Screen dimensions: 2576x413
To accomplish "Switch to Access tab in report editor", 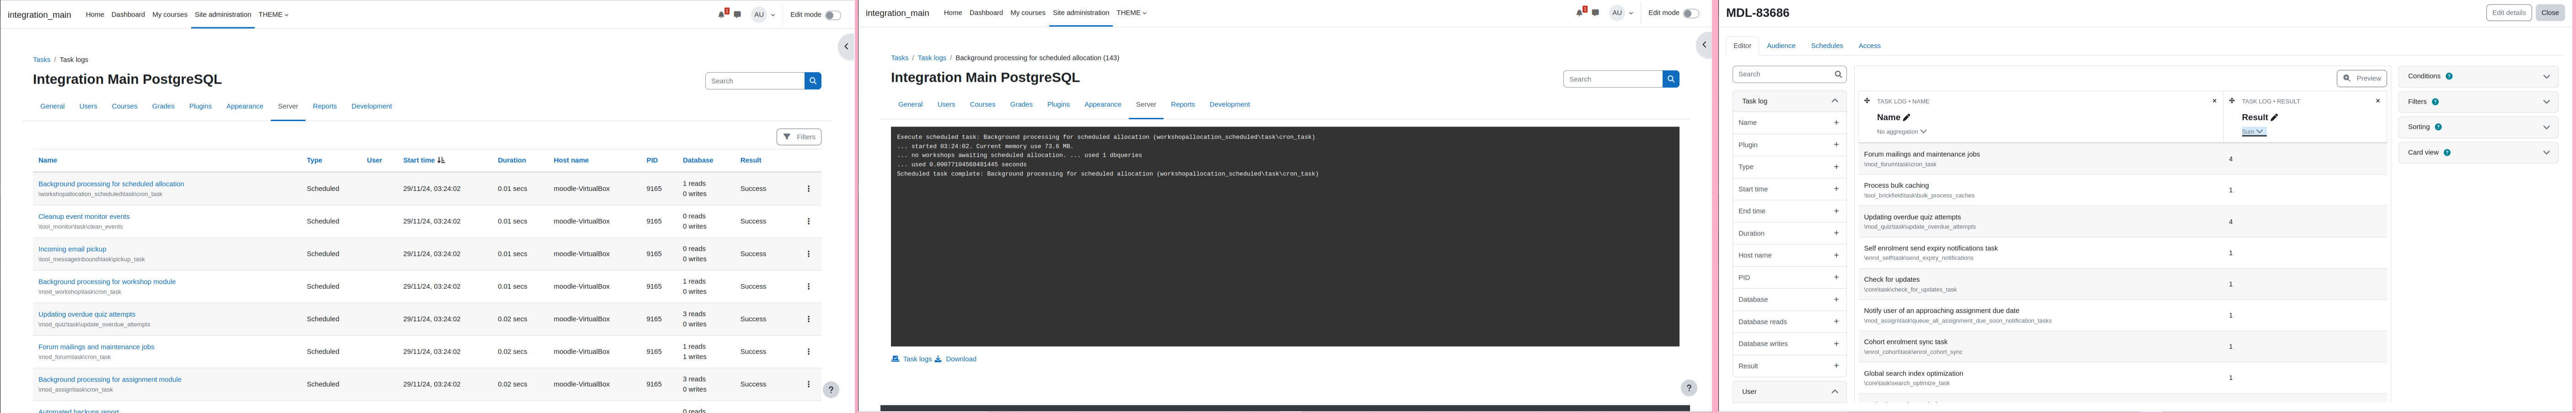I will pos(1869,46).
